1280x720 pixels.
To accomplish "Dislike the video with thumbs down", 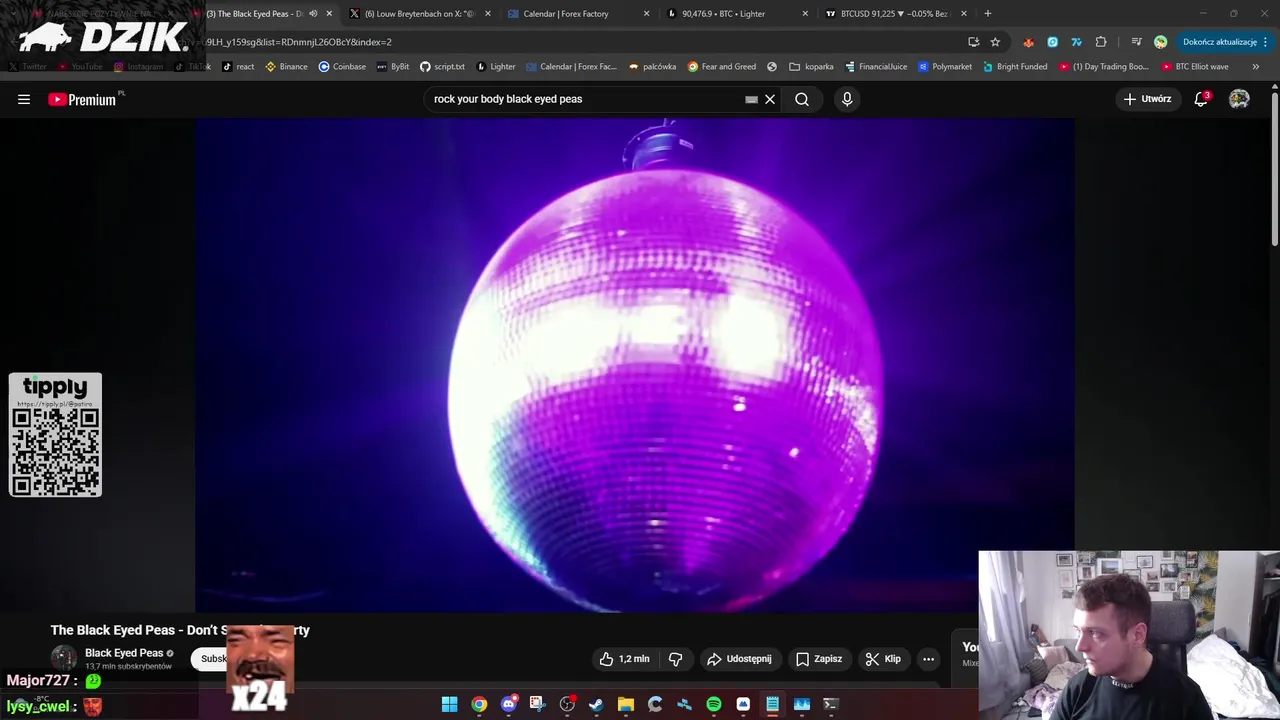I will [676, 659].
